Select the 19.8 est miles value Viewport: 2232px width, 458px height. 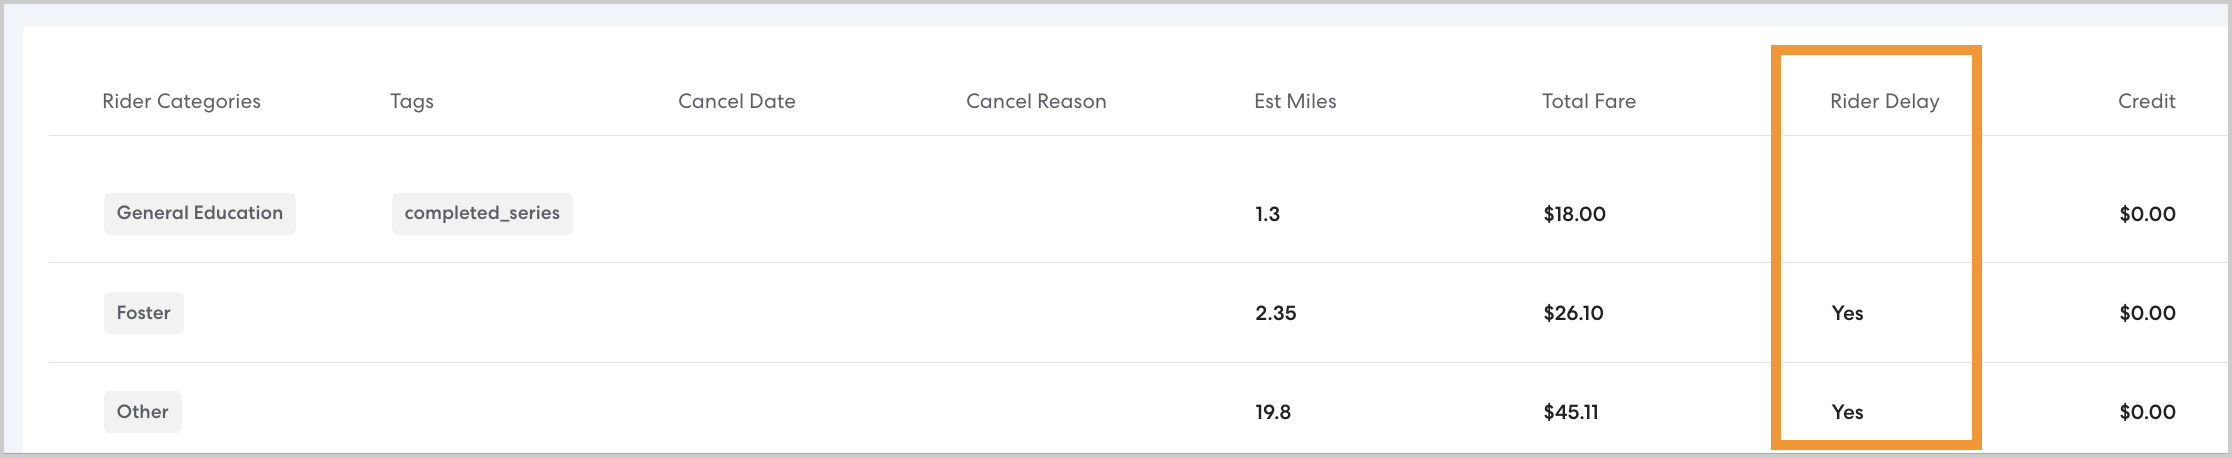pos(1273,412)
